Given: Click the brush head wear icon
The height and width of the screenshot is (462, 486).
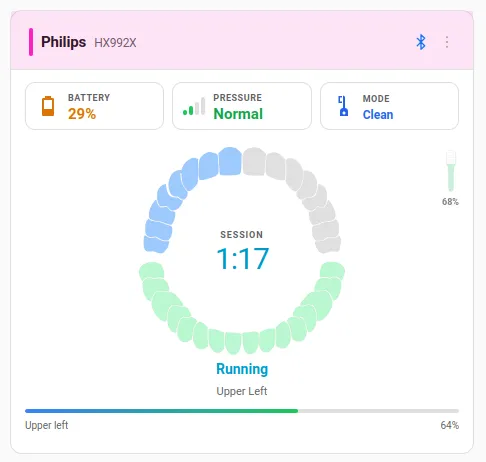Looking at the screenshot, I should coord(451,171).
